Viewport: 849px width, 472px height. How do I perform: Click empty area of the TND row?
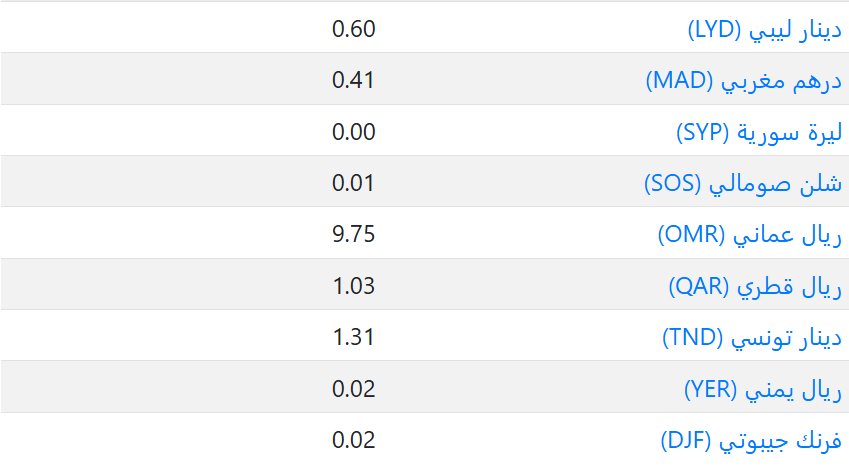(x=150, y=337)
